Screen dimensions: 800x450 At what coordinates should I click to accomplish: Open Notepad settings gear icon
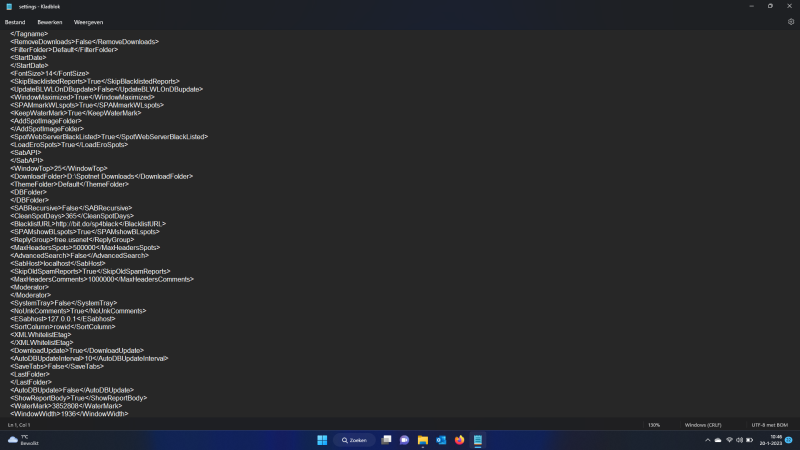[x=790, y=21]
